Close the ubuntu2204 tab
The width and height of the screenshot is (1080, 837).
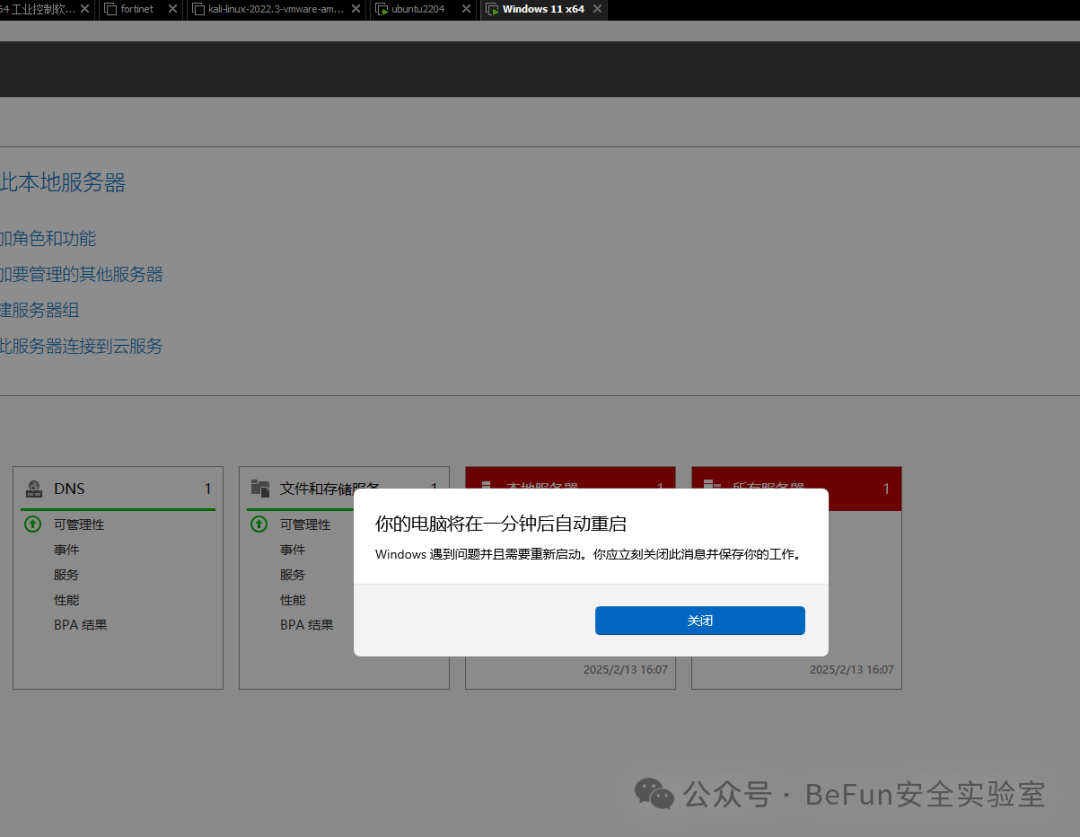pos(466,9)
